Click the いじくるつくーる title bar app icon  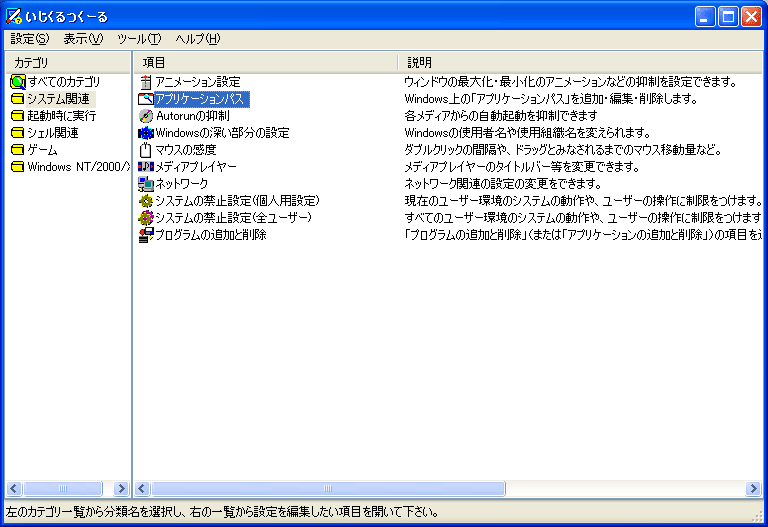tap(14, 16)
